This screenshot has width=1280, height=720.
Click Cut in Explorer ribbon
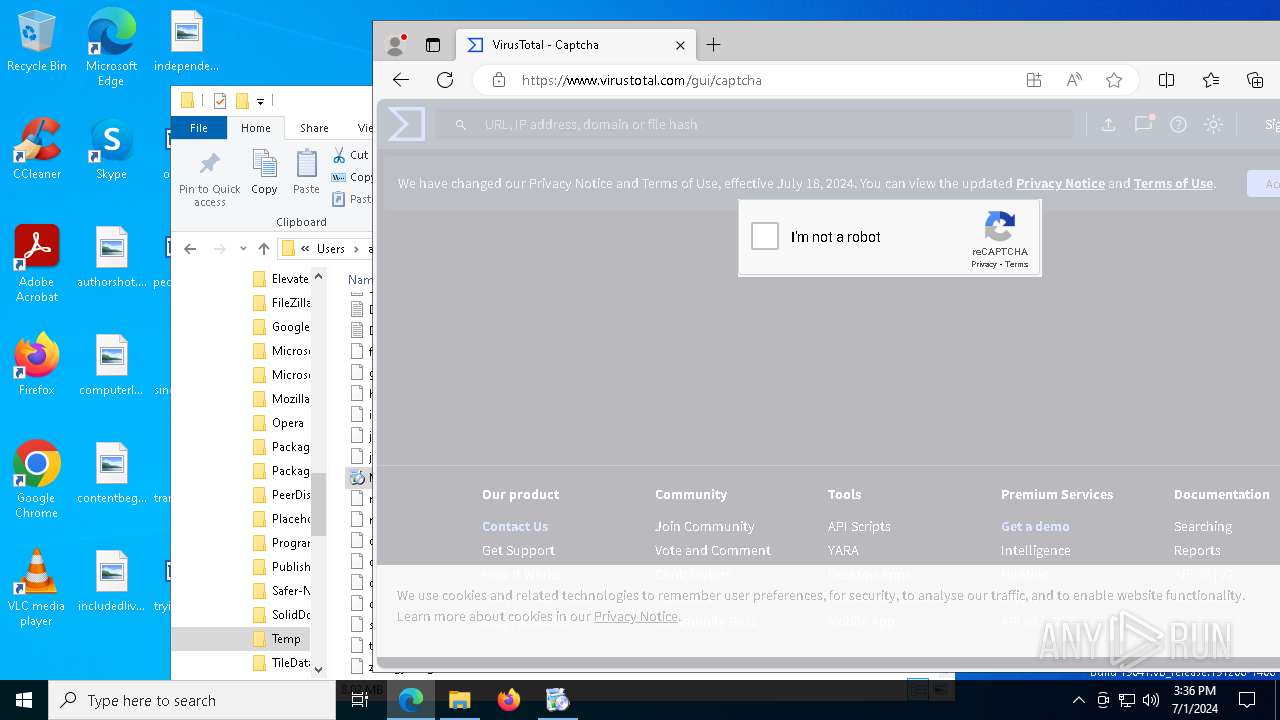coord(350,155)
